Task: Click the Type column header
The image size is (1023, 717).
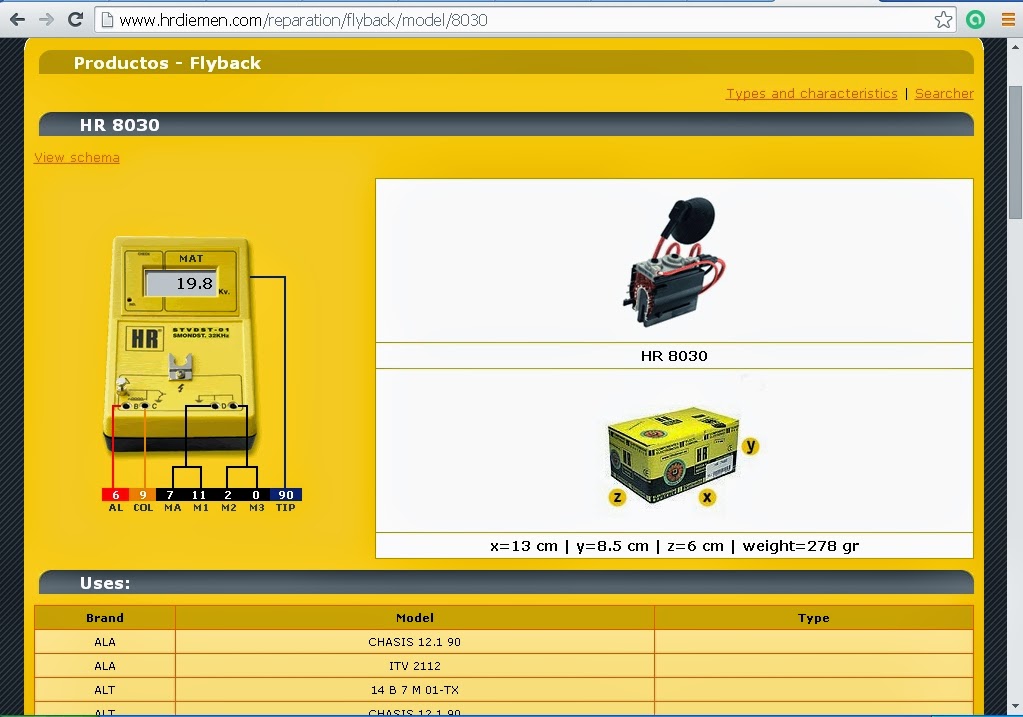Action: pos(814,618)
